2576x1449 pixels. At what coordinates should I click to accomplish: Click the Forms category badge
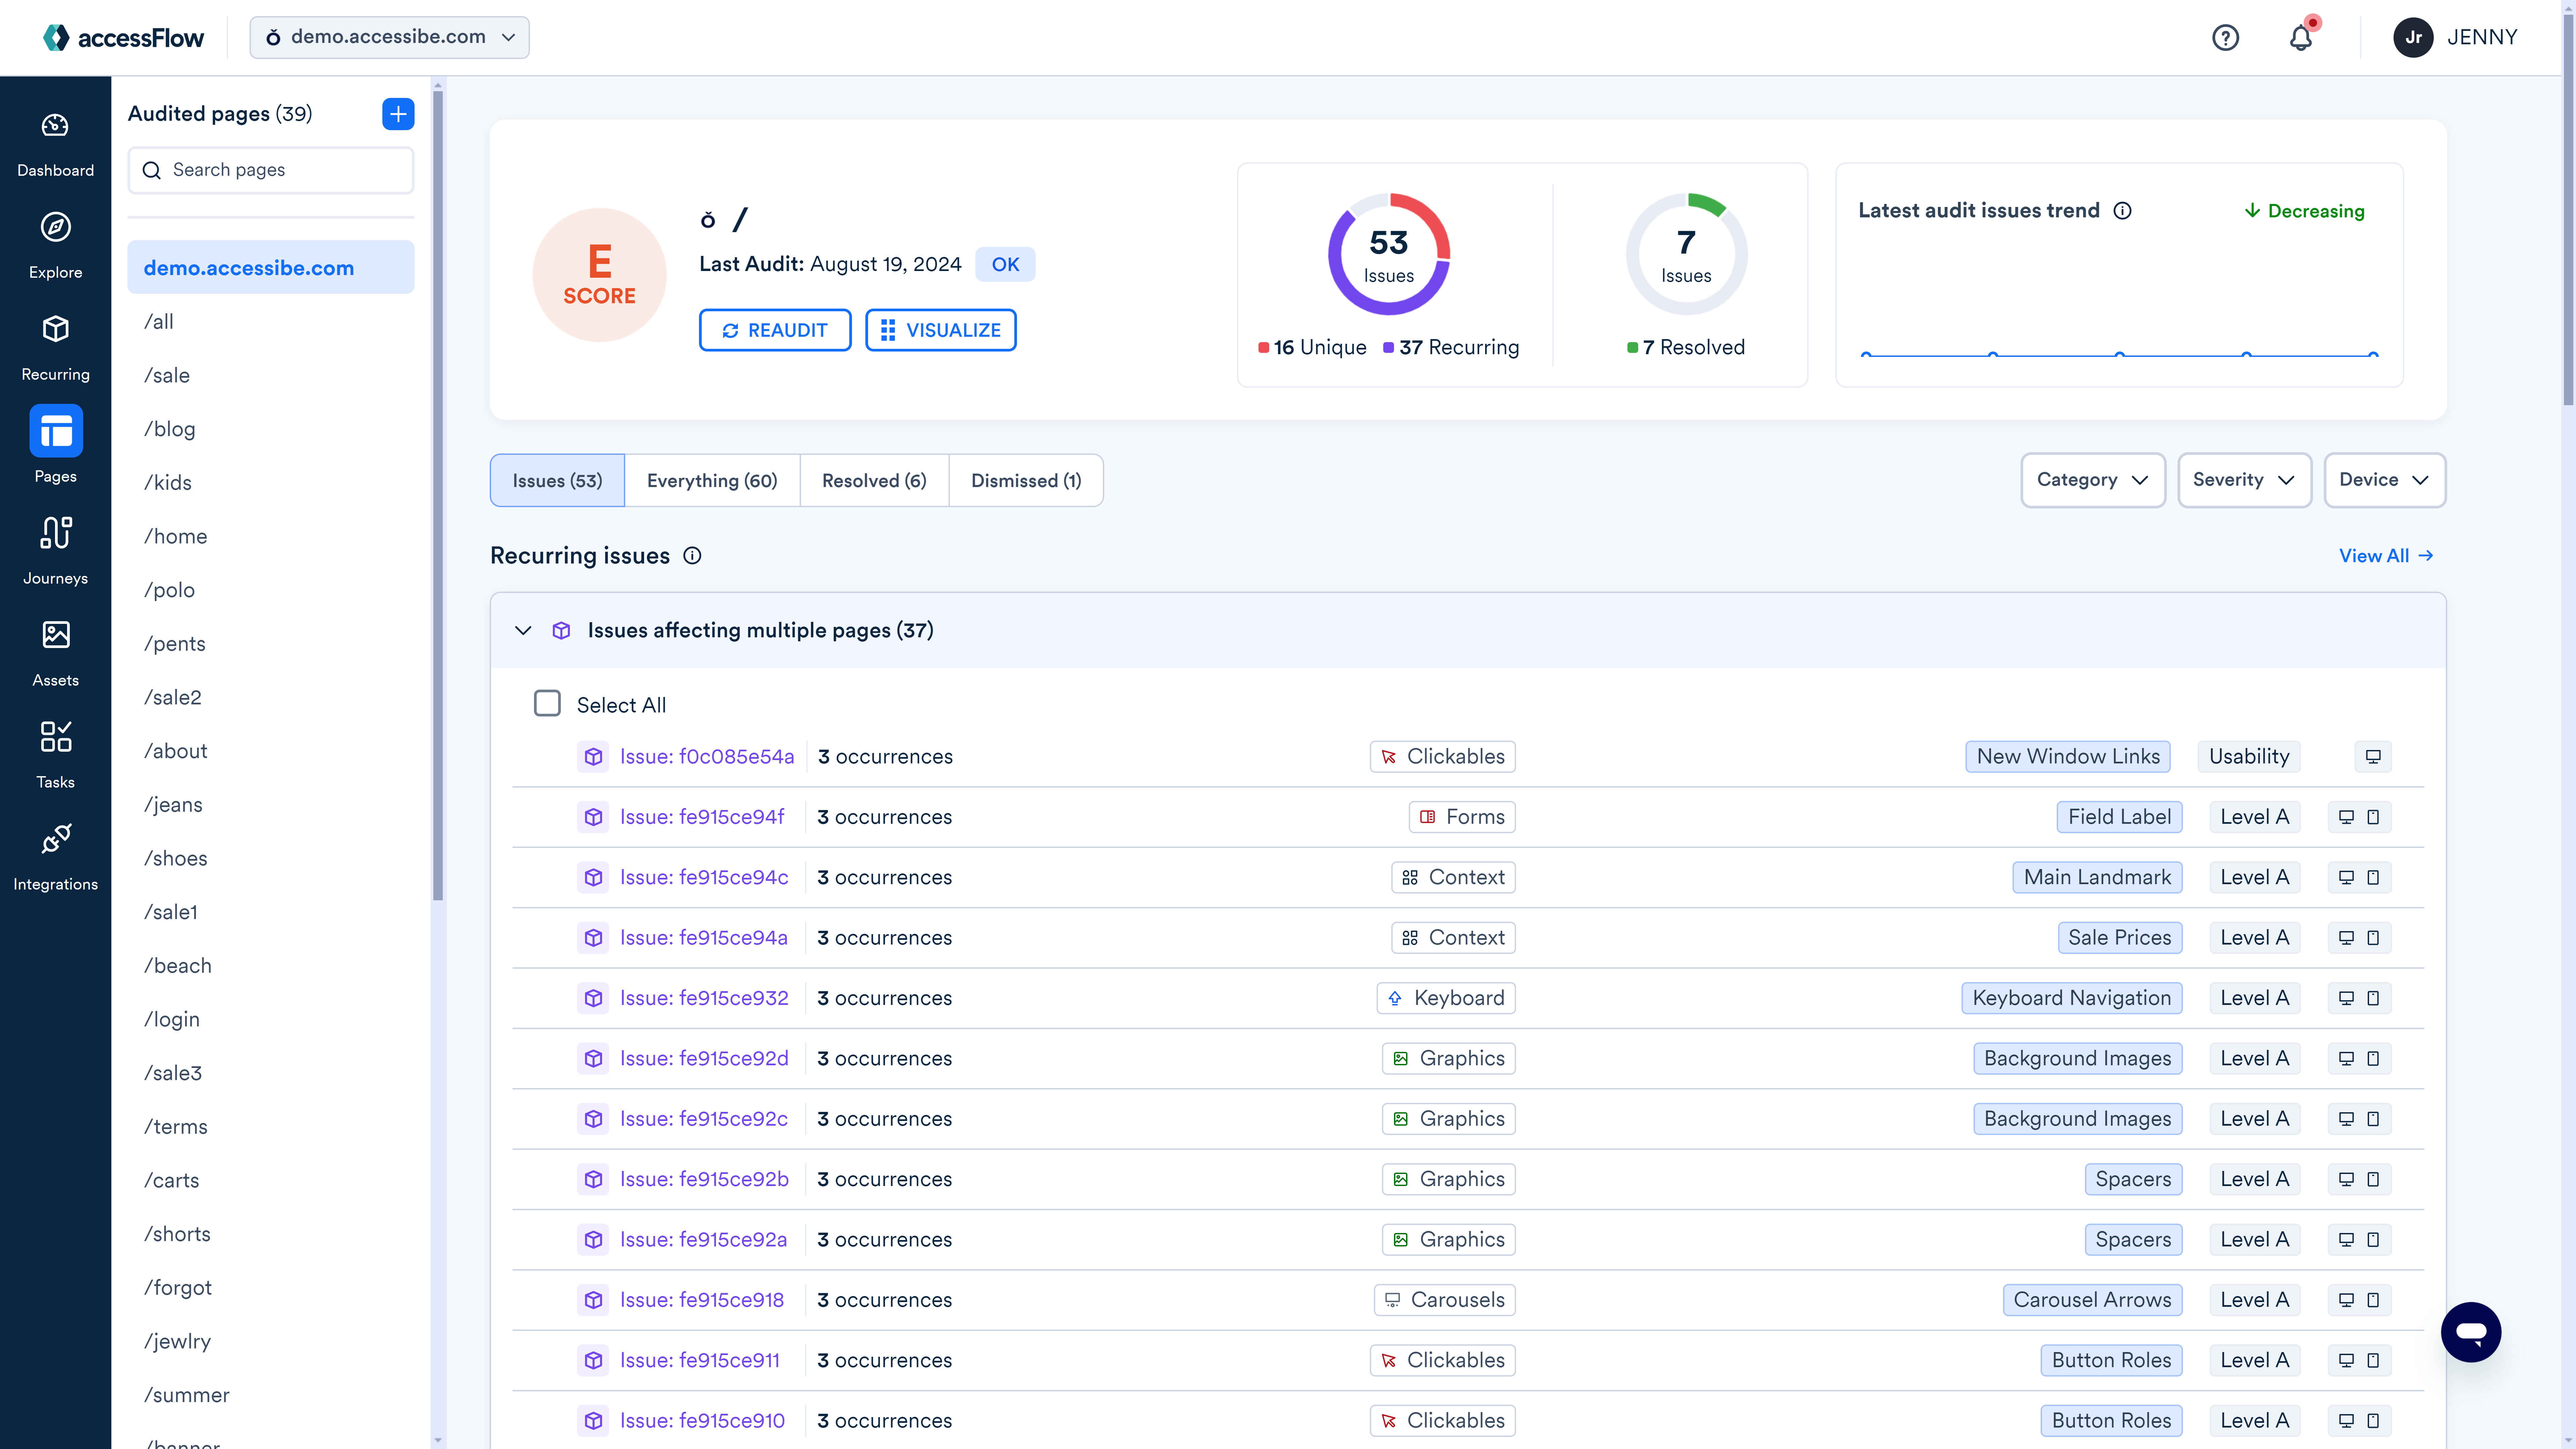point(1462,817)
